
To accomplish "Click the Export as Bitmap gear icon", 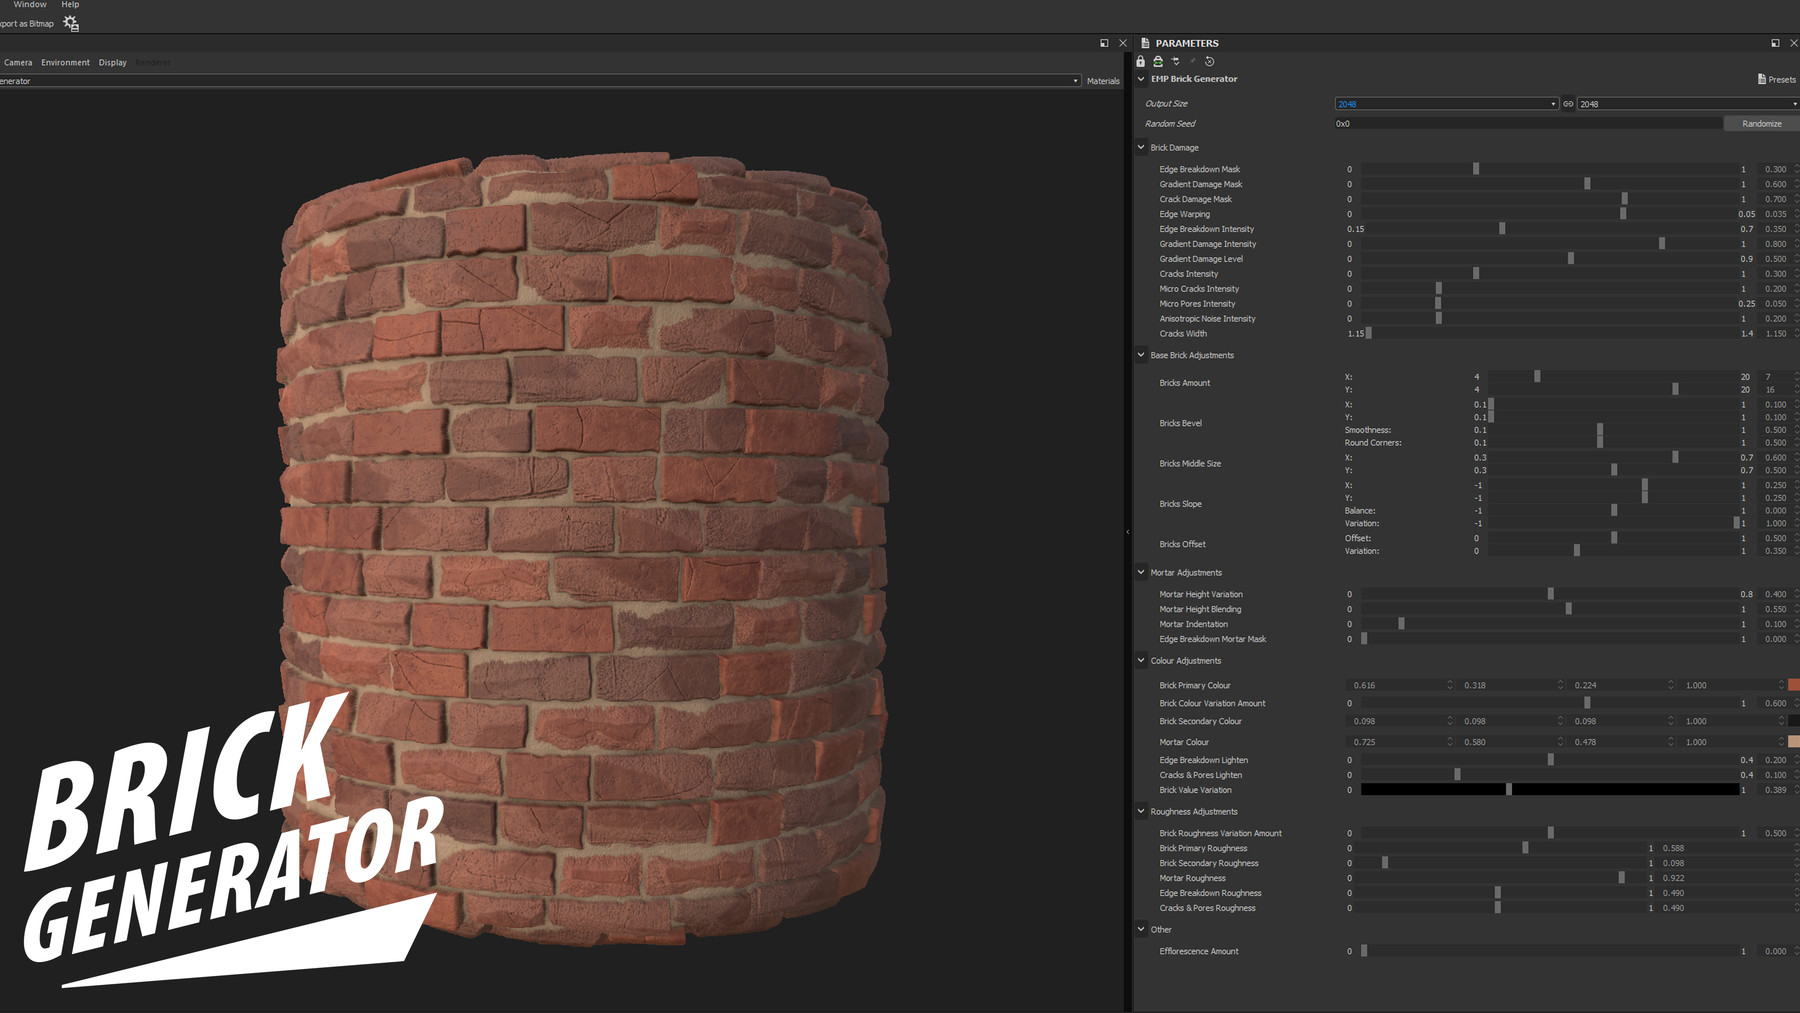I will (x=70, y=22).
